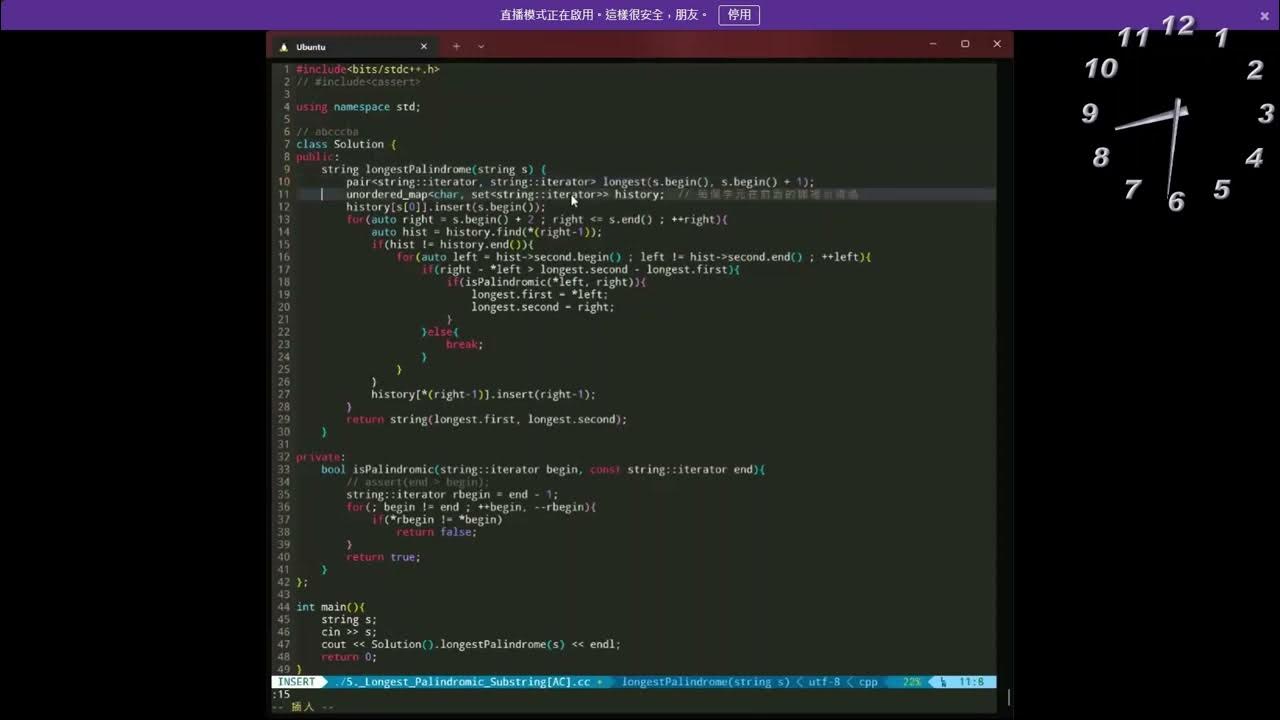The image size is (1280, 720).
Task: Click the 'class Solution {' line
Action: pyautogui.click(x=346, y=144)
